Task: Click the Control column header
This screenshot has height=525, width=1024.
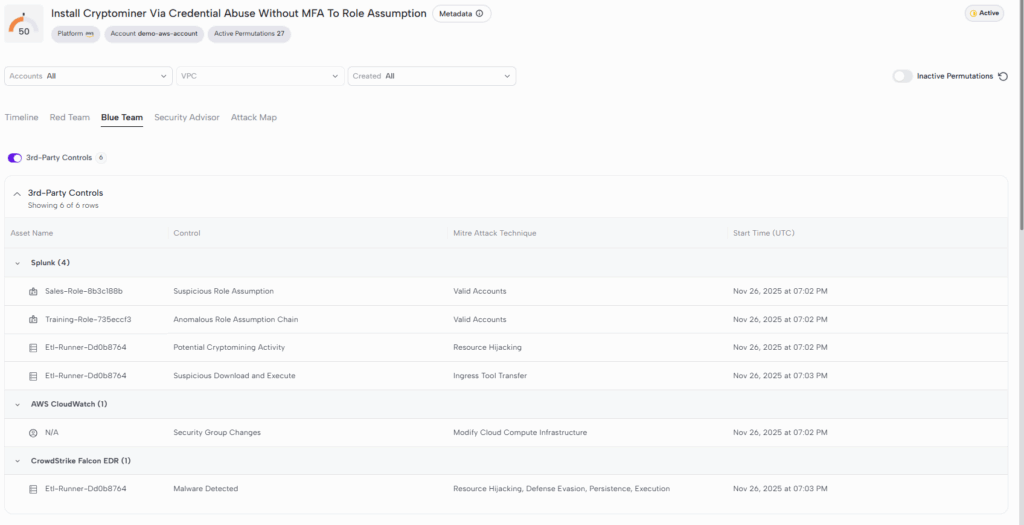Action: [187, 233]
